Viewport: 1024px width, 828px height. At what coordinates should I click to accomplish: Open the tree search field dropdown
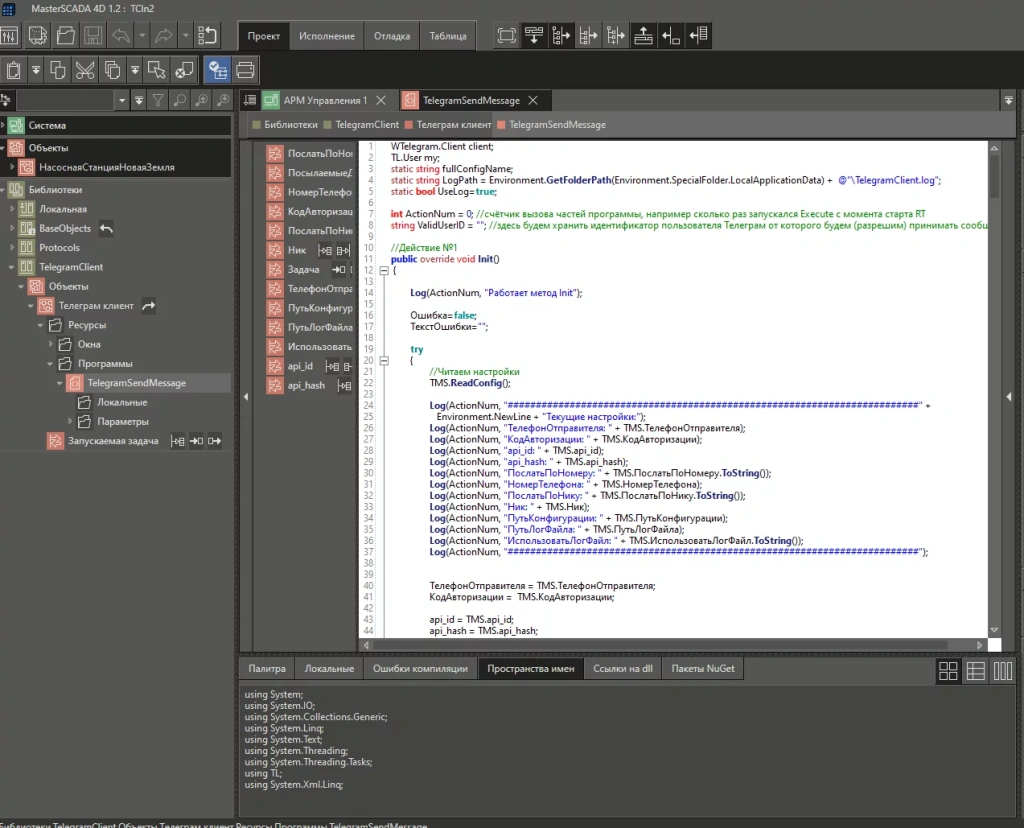click(123, 100)
